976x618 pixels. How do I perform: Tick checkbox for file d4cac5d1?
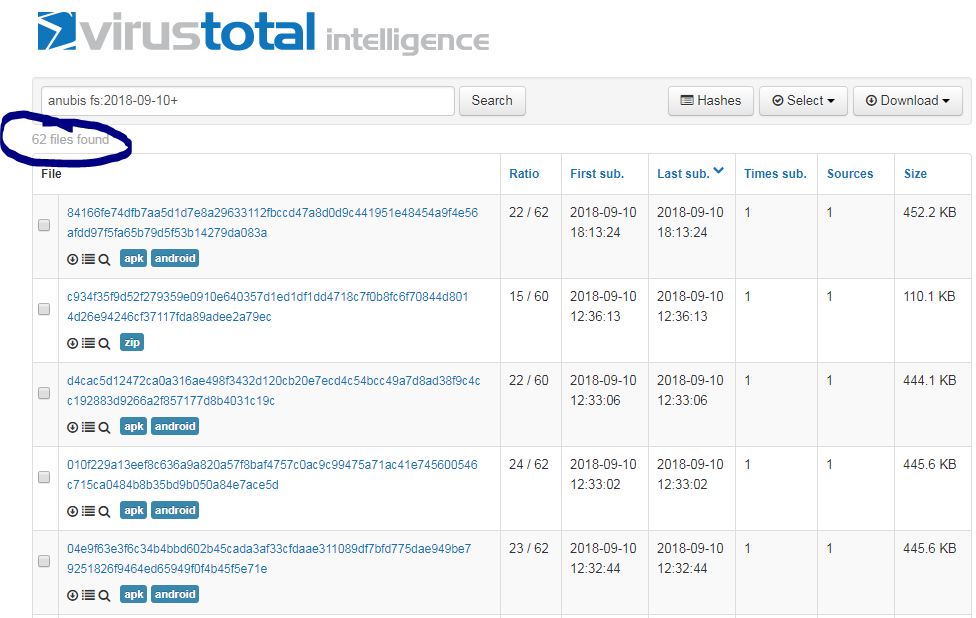pos(44,393)
